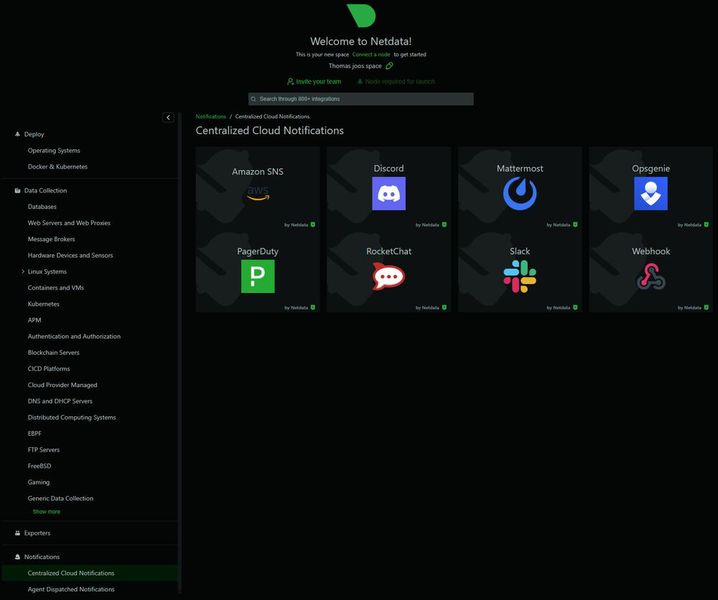Select DNS and DHCP Servers
The image size is (718, 600).
coord(60,401)
